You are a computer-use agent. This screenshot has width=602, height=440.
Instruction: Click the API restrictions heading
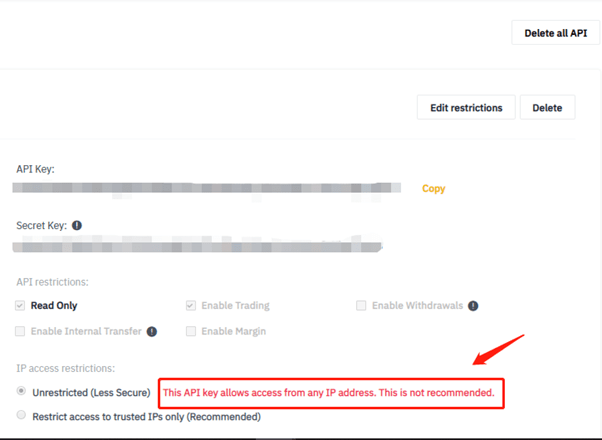pyautogui.click(x=52, y=282)
